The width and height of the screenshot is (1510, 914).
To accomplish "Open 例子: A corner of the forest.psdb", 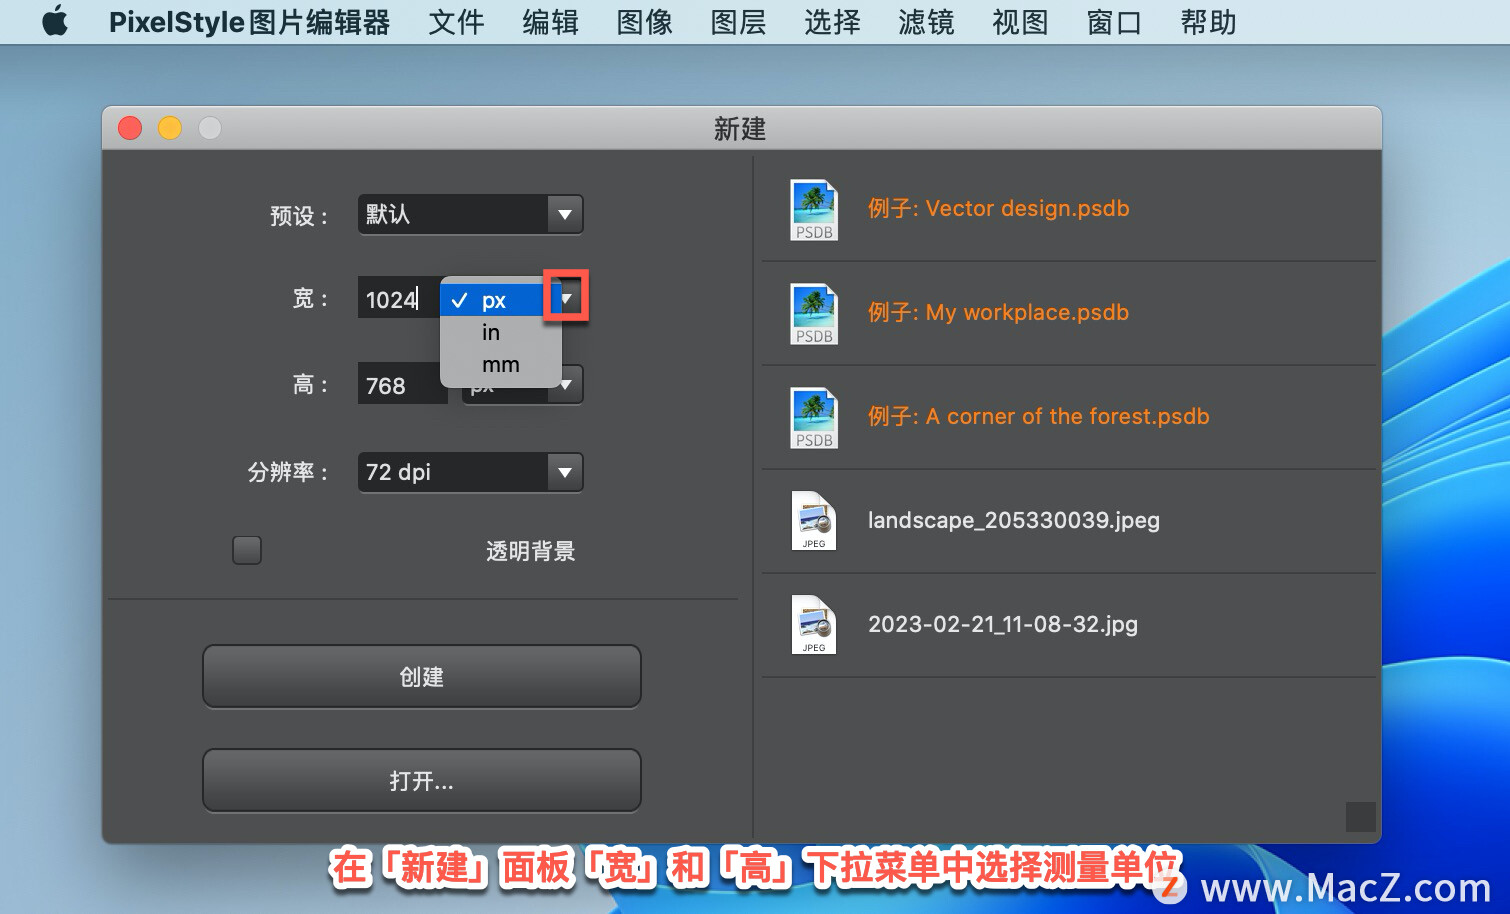I will click(x=1038, y=416).
